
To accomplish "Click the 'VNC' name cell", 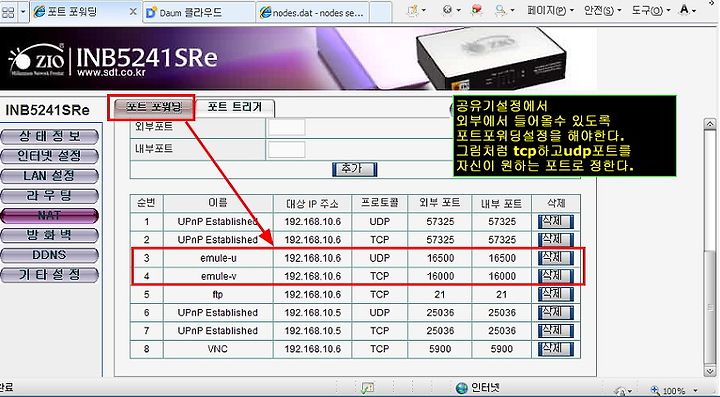I will [218, 349].
